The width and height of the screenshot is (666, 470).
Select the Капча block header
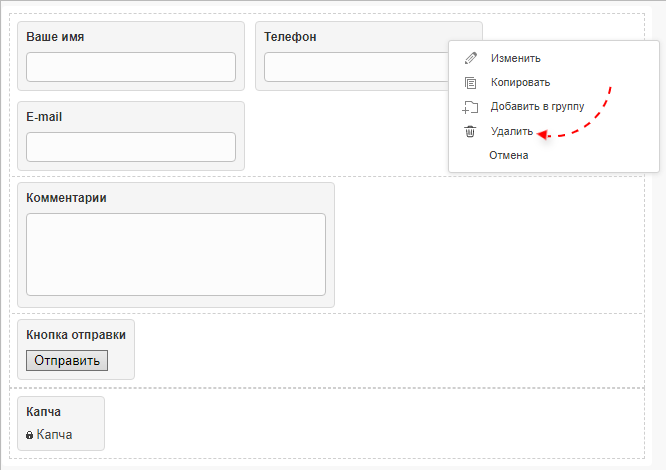[44, 412]
